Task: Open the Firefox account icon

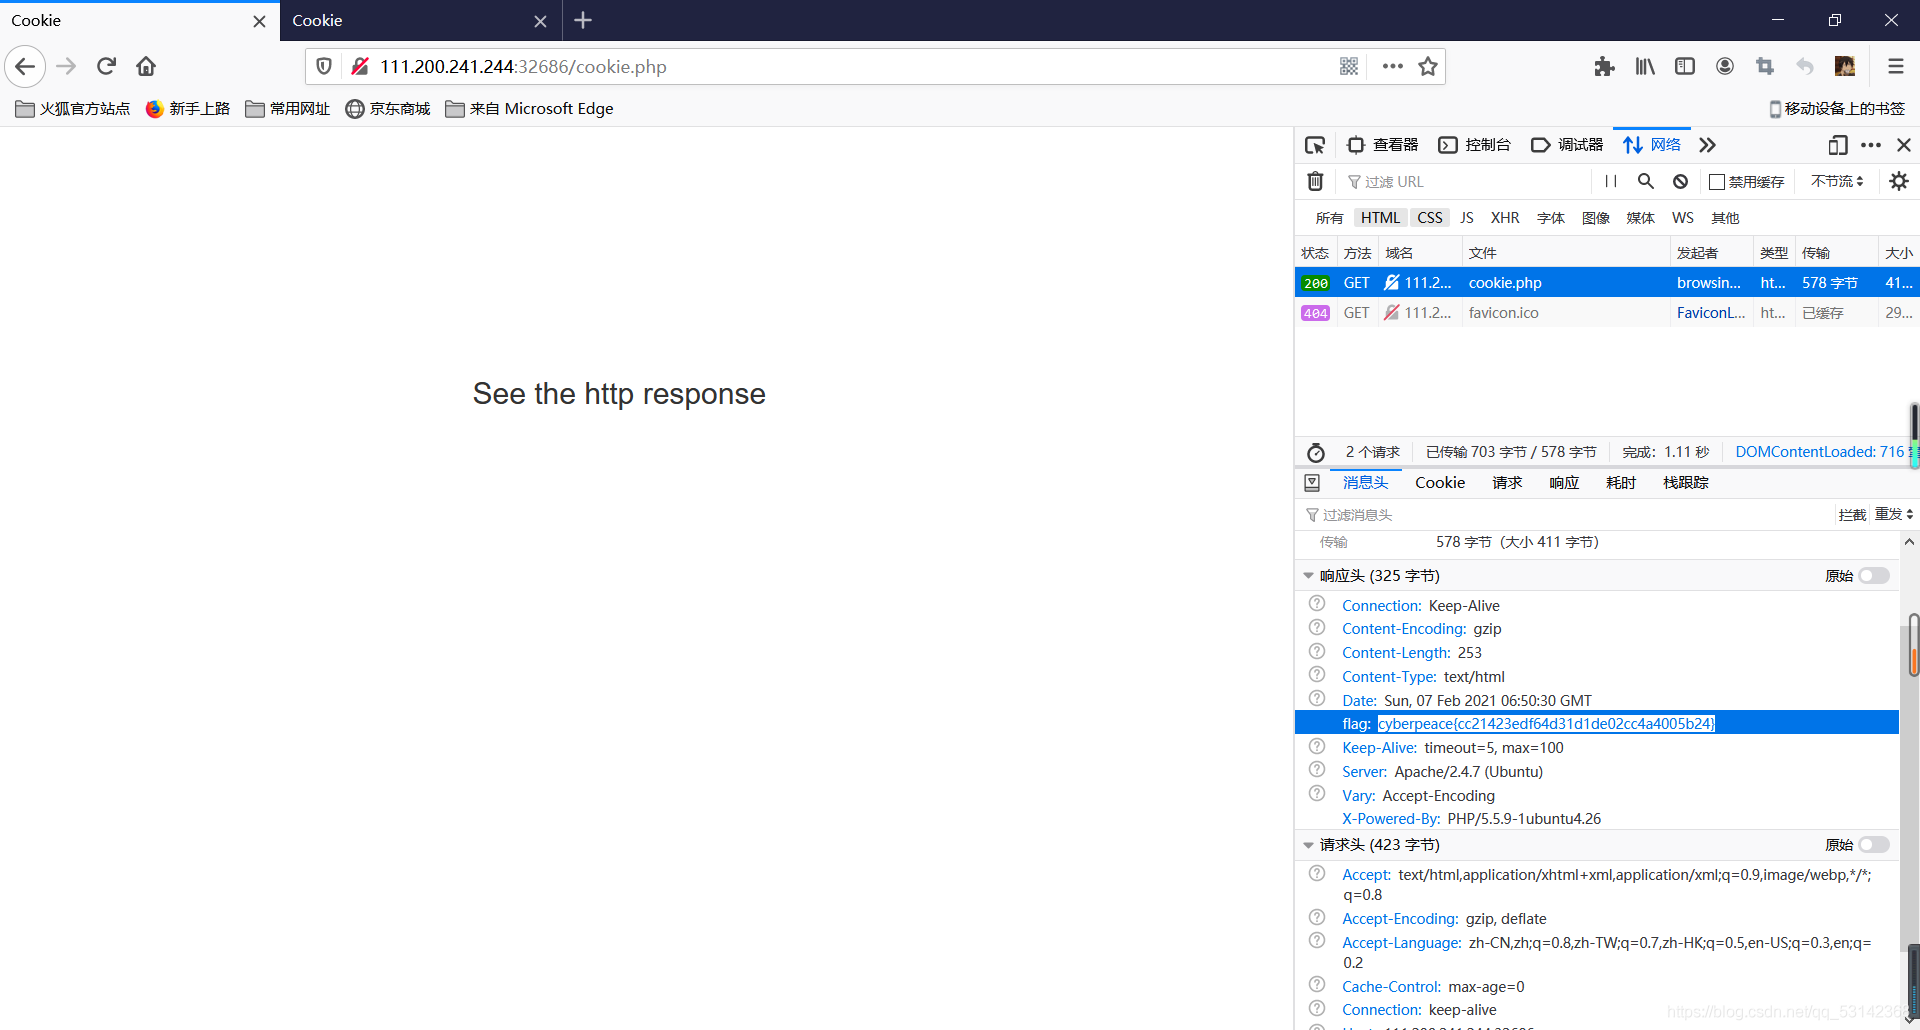Action: click(1725, 67)
